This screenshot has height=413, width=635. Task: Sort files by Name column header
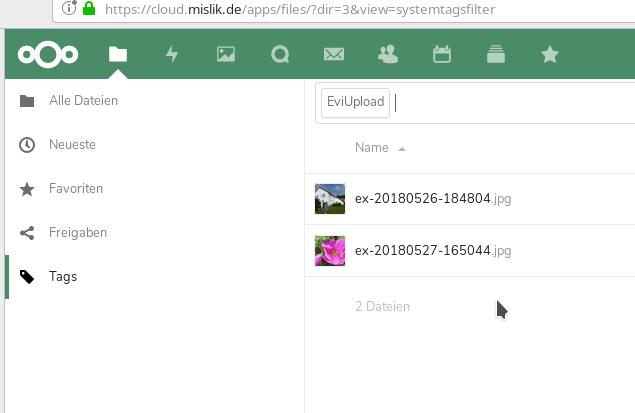[x=371, y=148]
